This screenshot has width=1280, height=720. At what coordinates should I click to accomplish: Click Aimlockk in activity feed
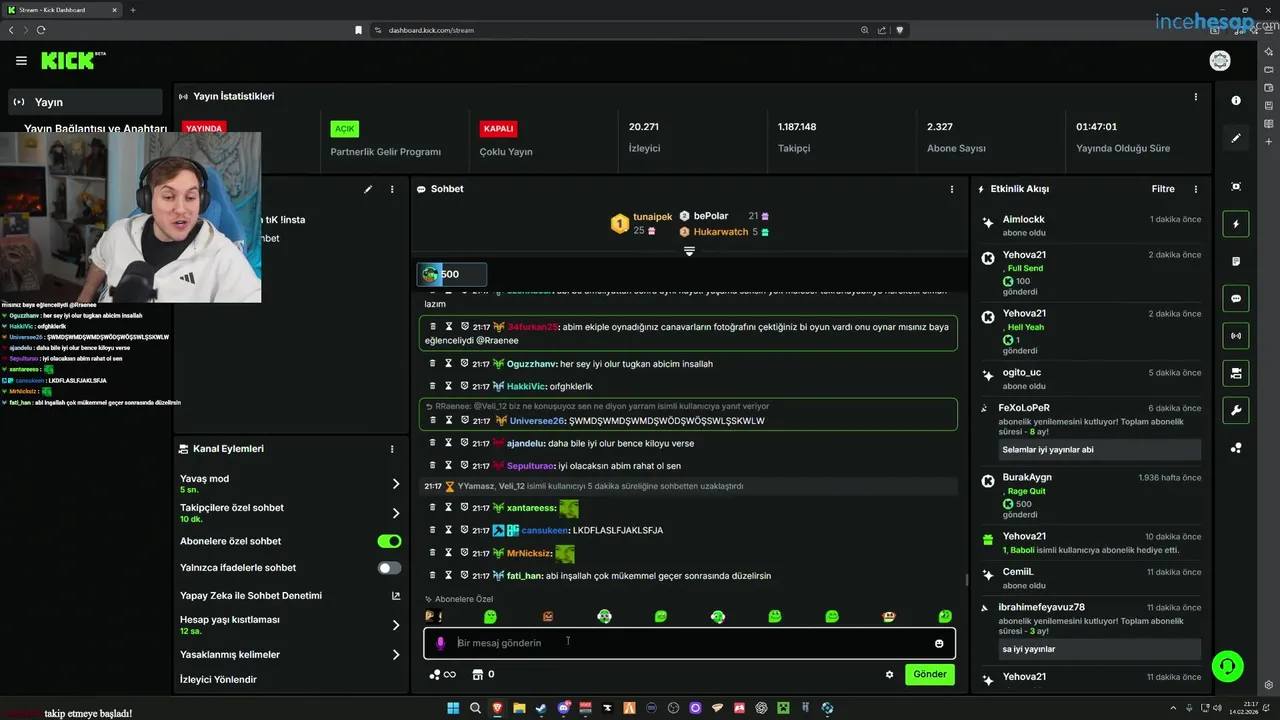[x=1023, y=220]
